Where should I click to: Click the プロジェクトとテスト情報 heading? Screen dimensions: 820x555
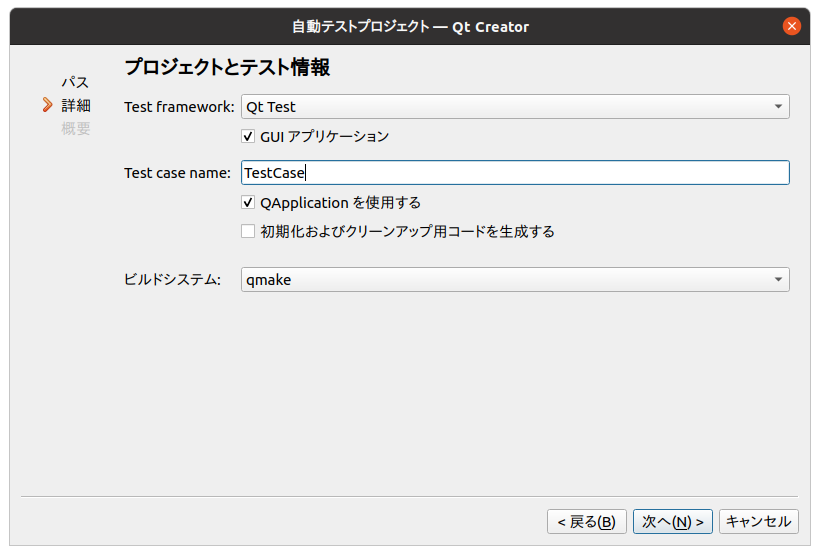click(227, 67)
